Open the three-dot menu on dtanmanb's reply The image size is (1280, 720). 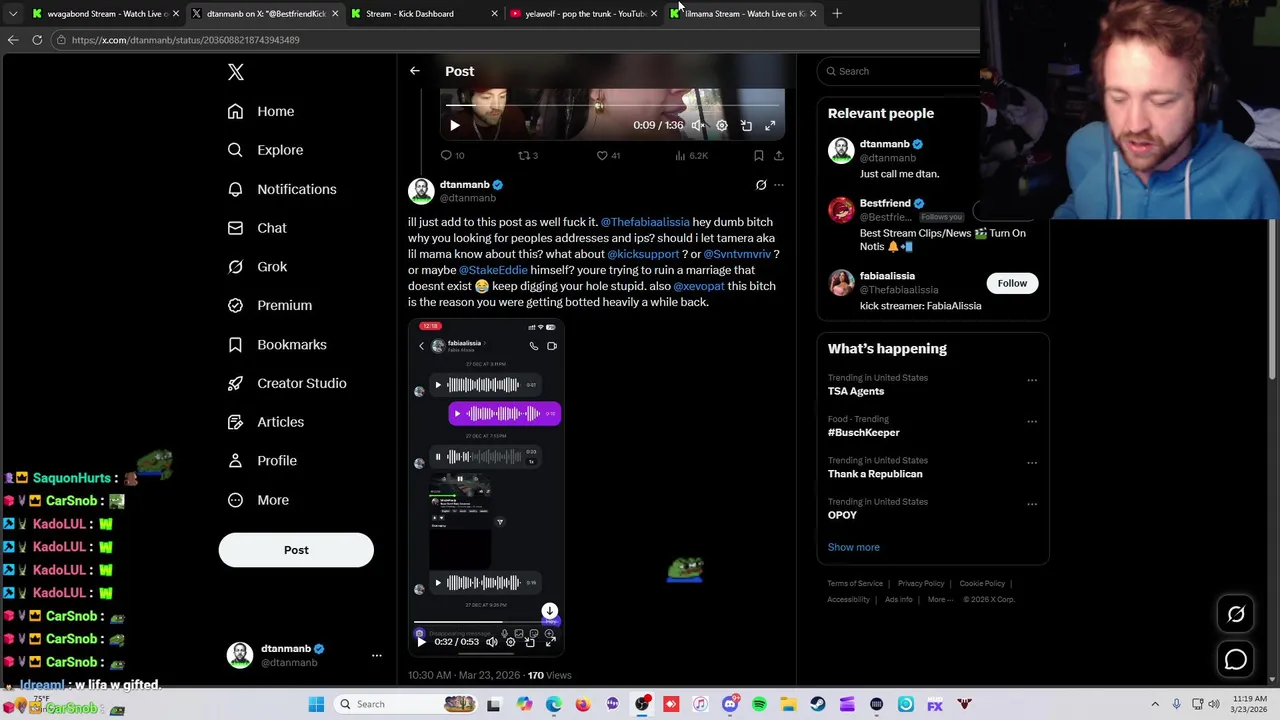coord(779,185)
